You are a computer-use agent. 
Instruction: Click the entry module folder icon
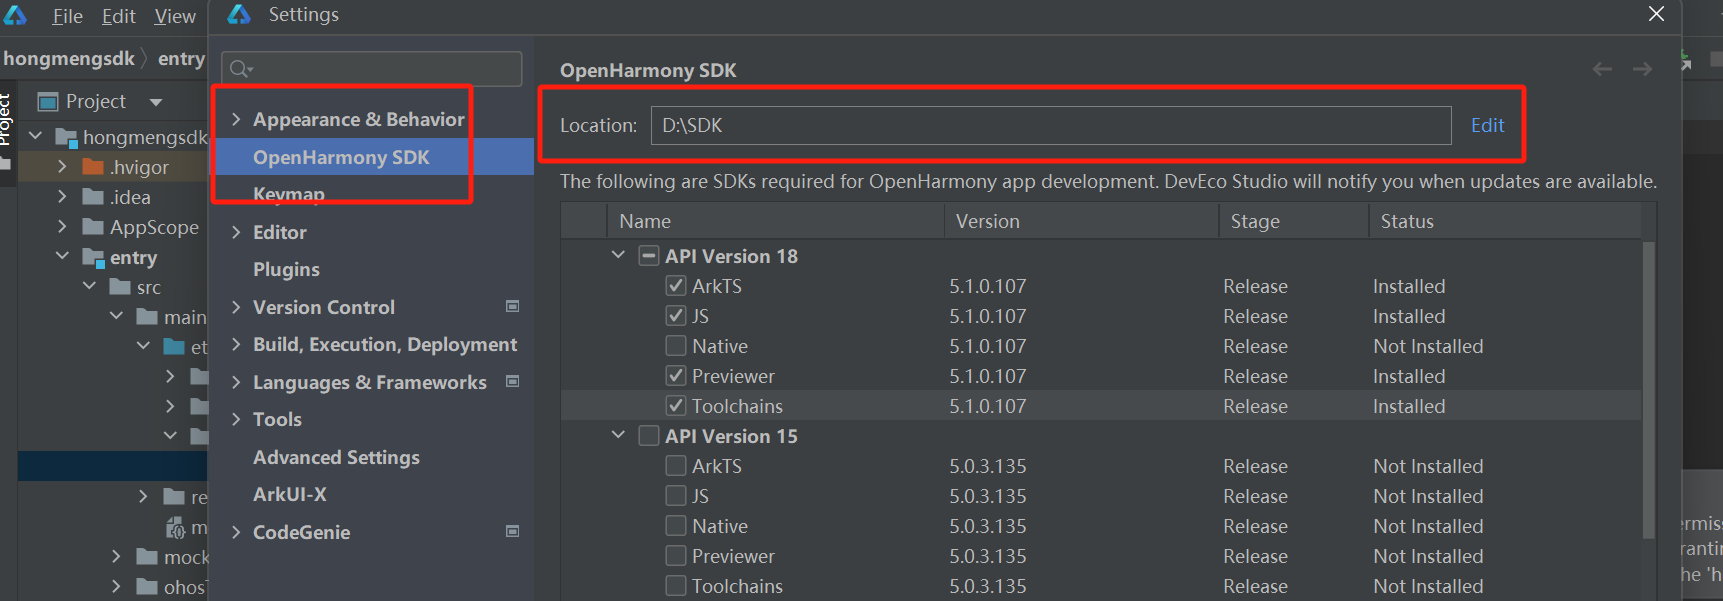pos(94,258)
